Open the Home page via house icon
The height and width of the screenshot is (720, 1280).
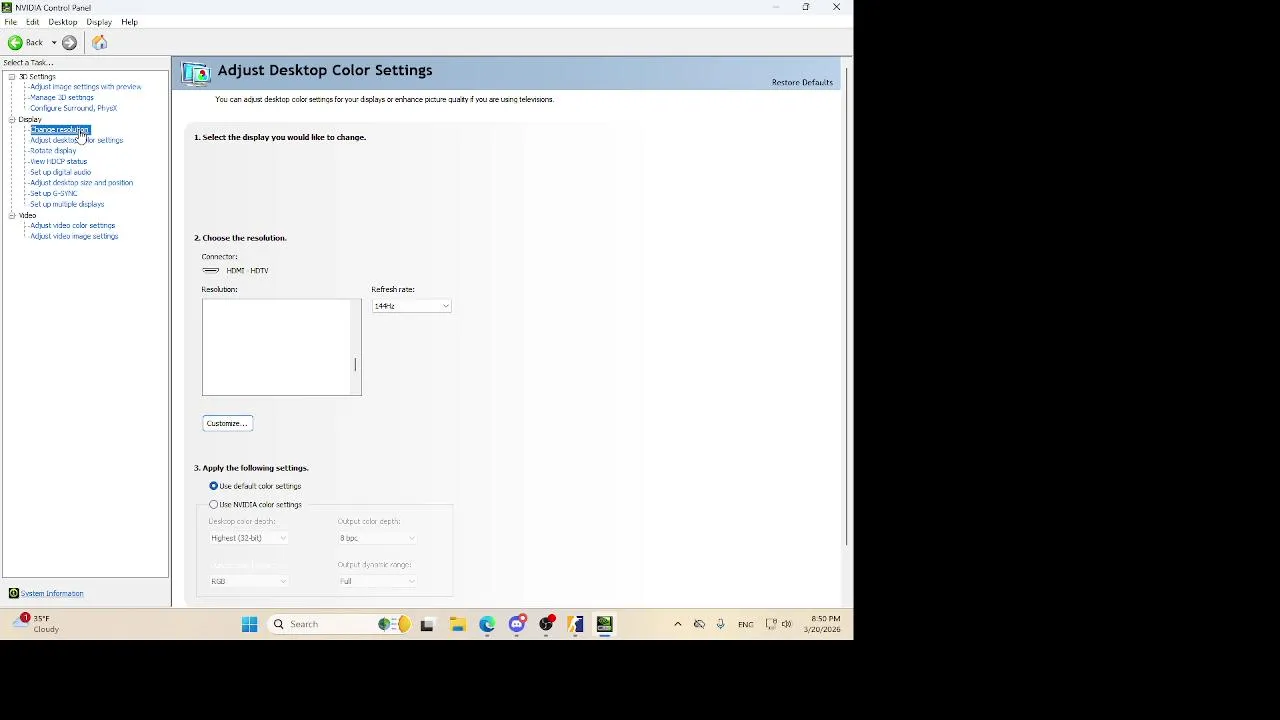pyautogui.click(x=99, y=42)
